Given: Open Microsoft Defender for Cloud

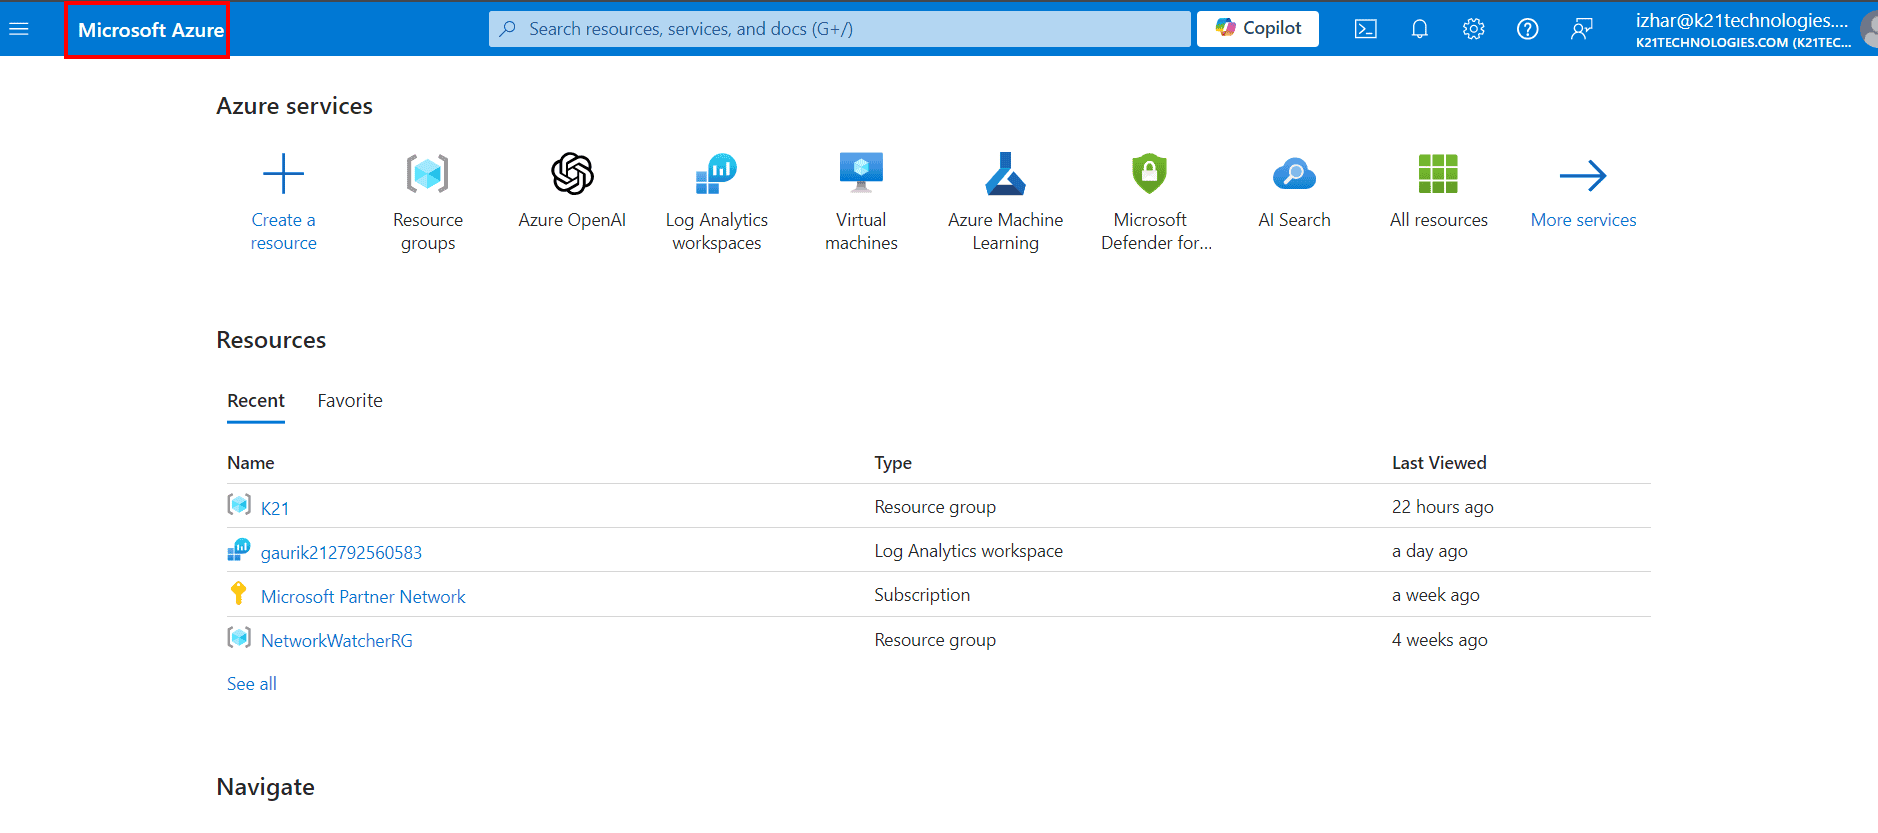Looking at the screenshot, I should pos(1150,175).
